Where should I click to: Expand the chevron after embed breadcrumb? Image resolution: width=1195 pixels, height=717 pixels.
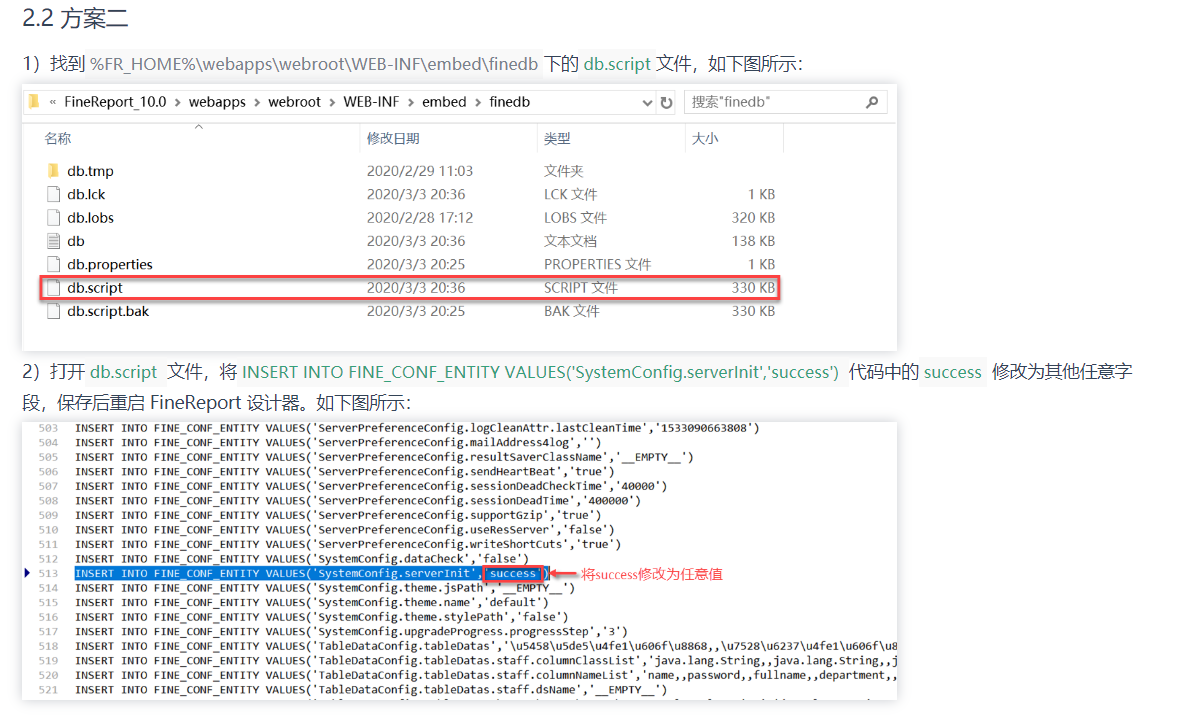point(478,103)
